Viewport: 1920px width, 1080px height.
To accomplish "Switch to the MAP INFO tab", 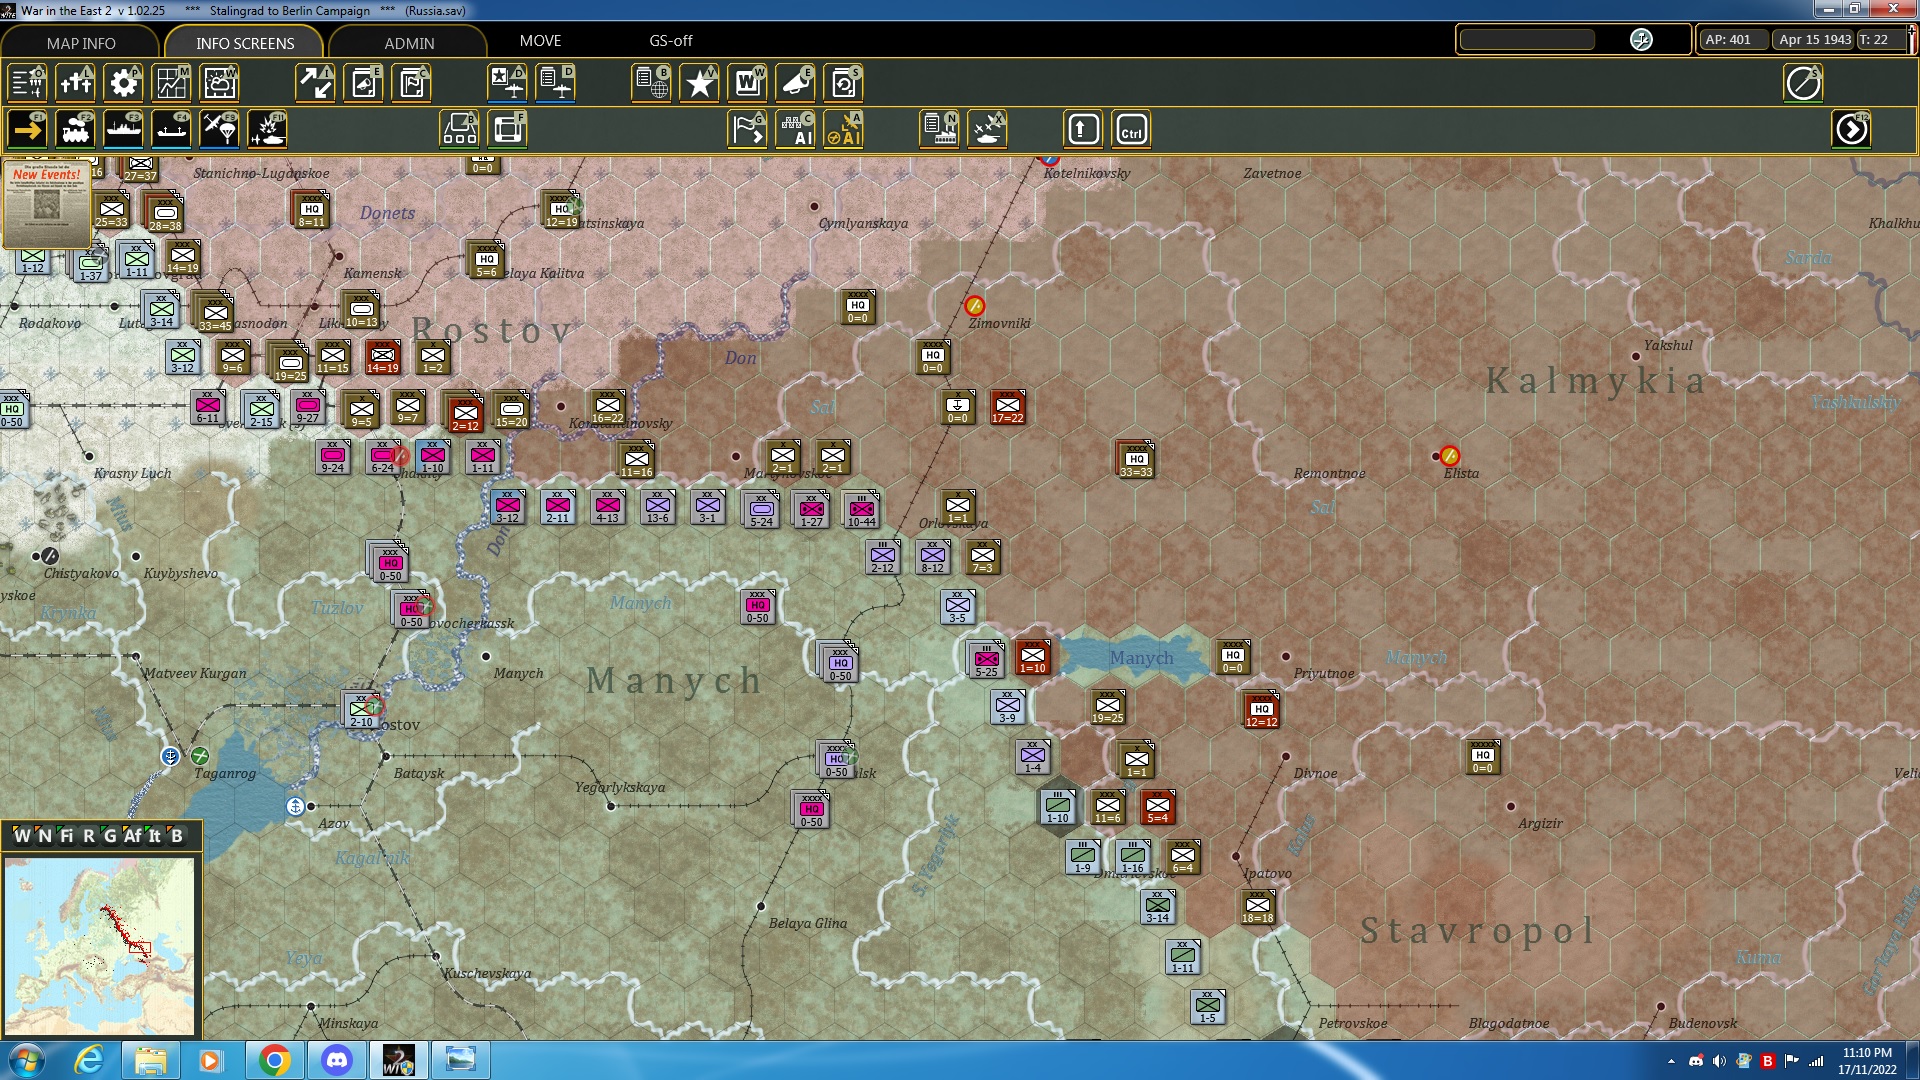I will click(81, 43).
